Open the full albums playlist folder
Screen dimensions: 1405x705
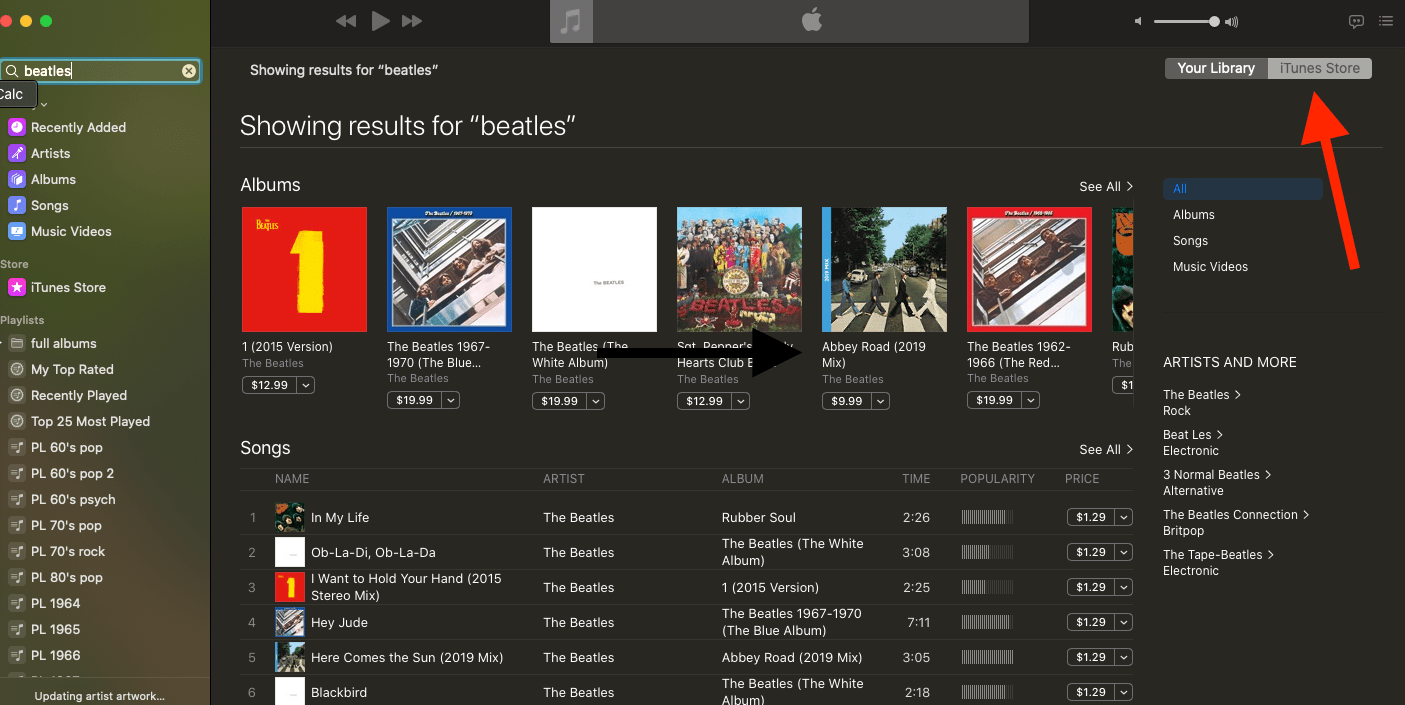tap(63, 343)
